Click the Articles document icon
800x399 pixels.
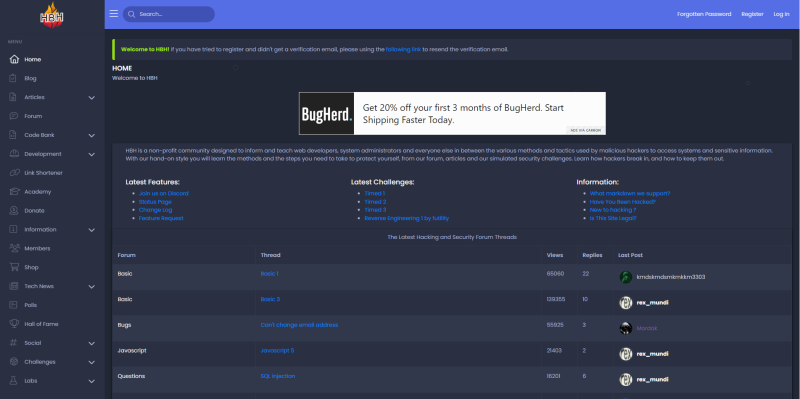coord(14,97)
